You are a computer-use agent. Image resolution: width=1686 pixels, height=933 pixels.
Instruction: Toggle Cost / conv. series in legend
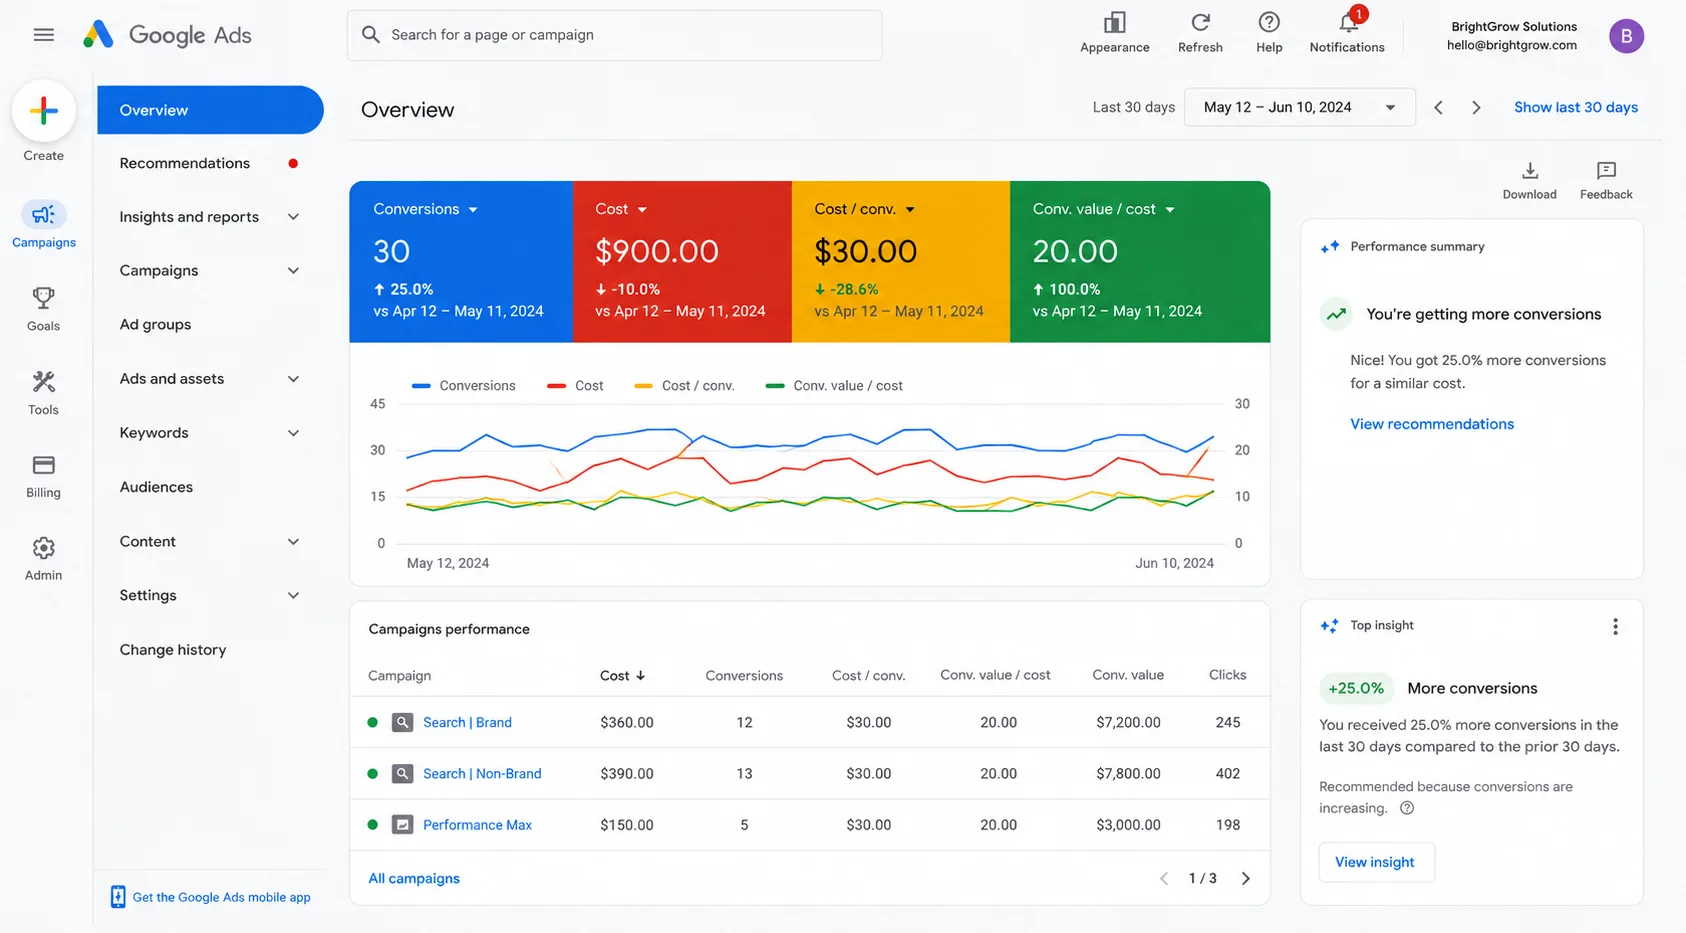pyautogui.click(x=685, y=386)
